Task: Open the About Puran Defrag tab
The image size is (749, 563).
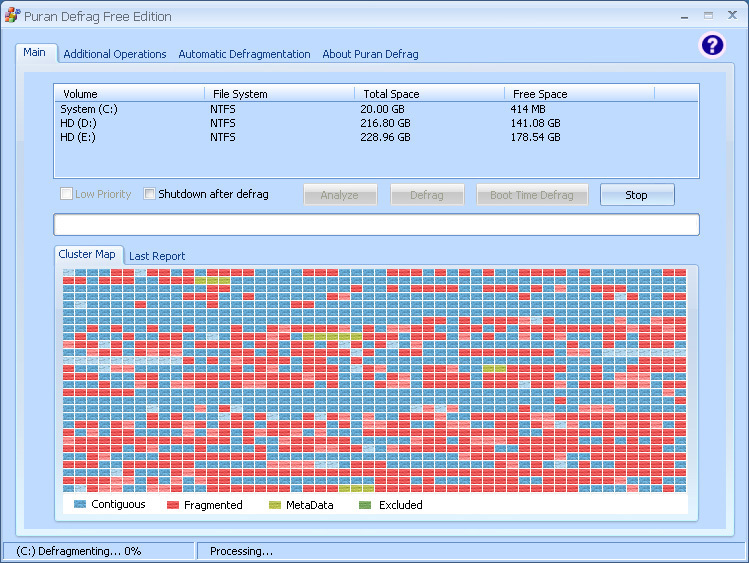Action: coord(370,54)
